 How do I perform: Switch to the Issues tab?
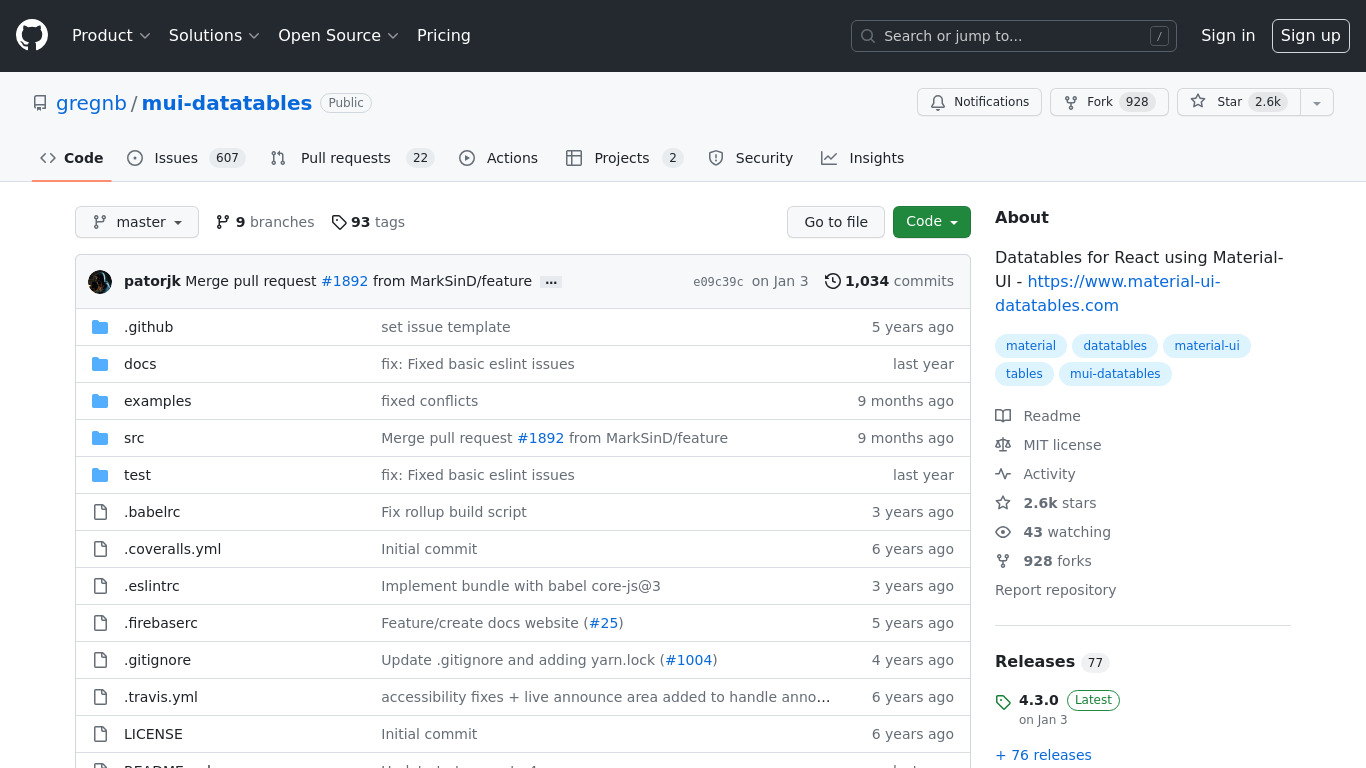click(186, 158)
